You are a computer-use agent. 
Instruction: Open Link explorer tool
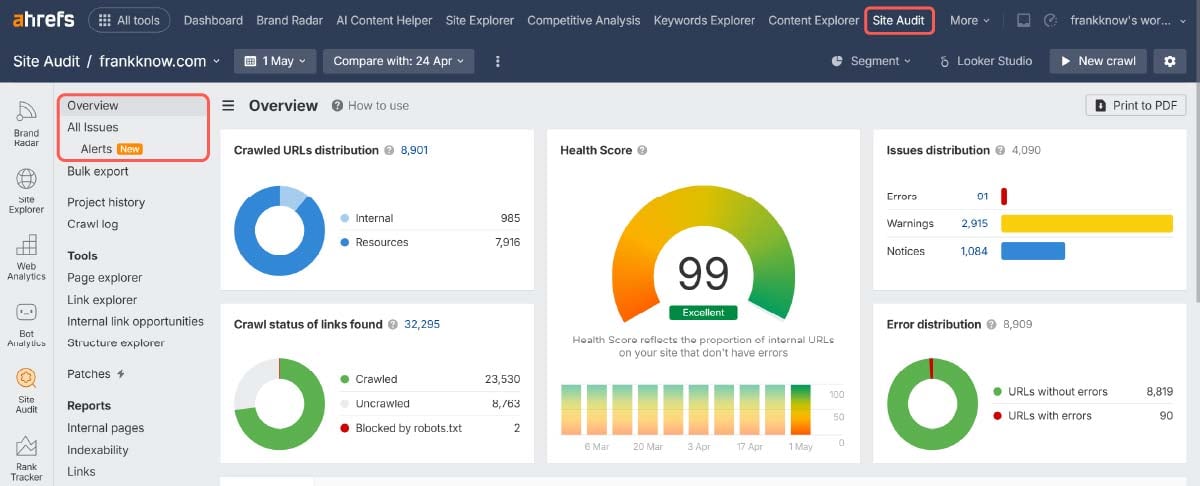coord(102,300)
